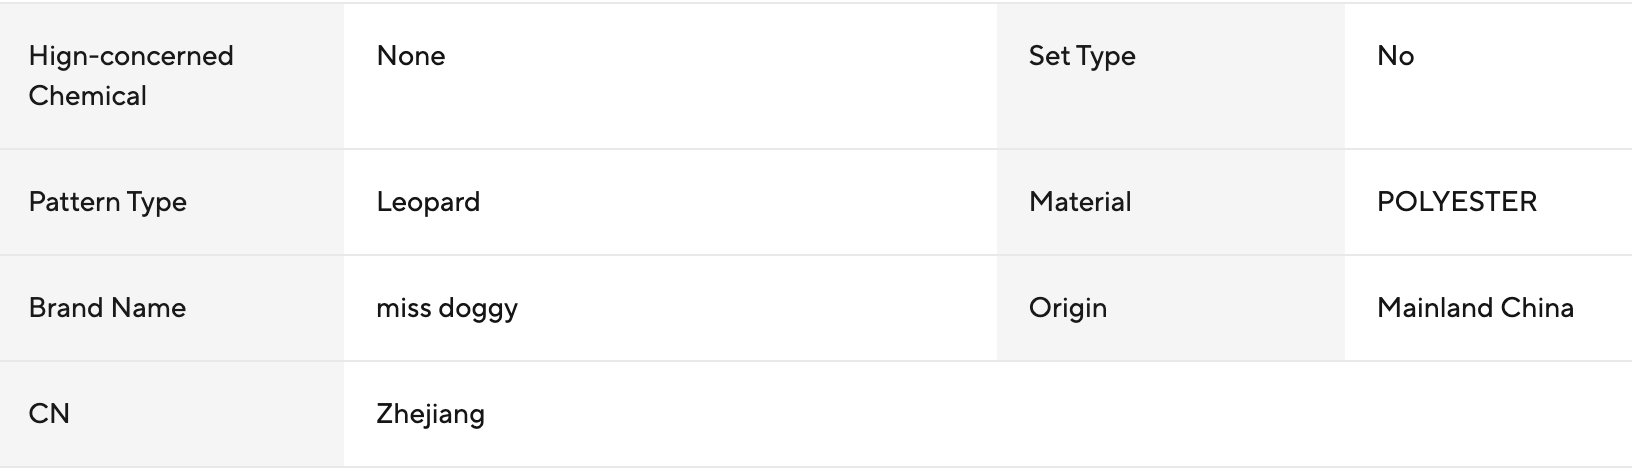The image size is (1632, 472).
Task: Select the "Zhejiang" value
Action: pos(430,414)
